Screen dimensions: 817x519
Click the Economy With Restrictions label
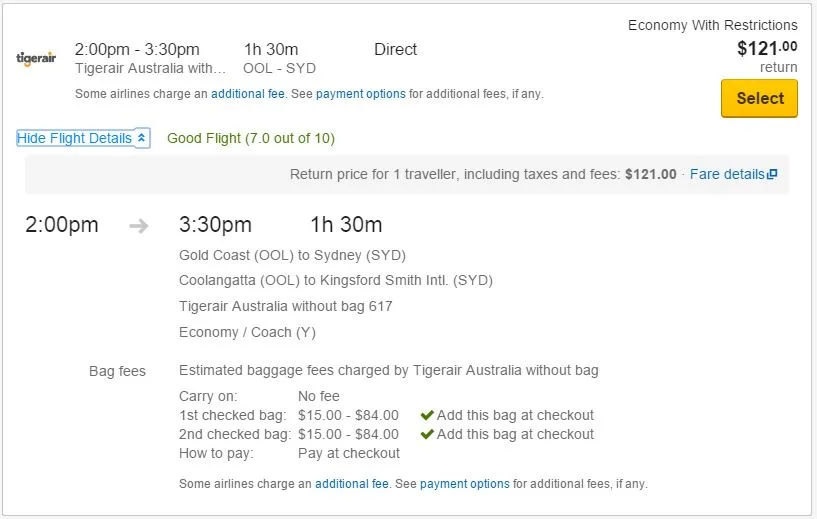[712, 25]
